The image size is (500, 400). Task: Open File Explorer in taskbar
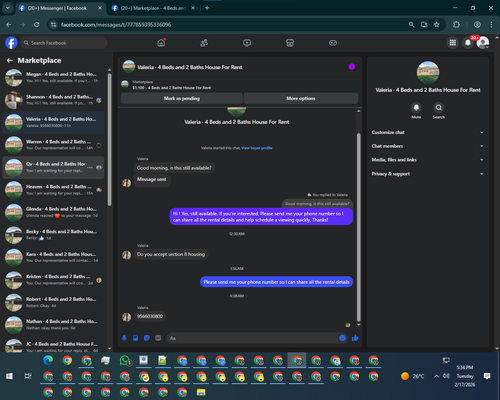[x=201, y=392]
